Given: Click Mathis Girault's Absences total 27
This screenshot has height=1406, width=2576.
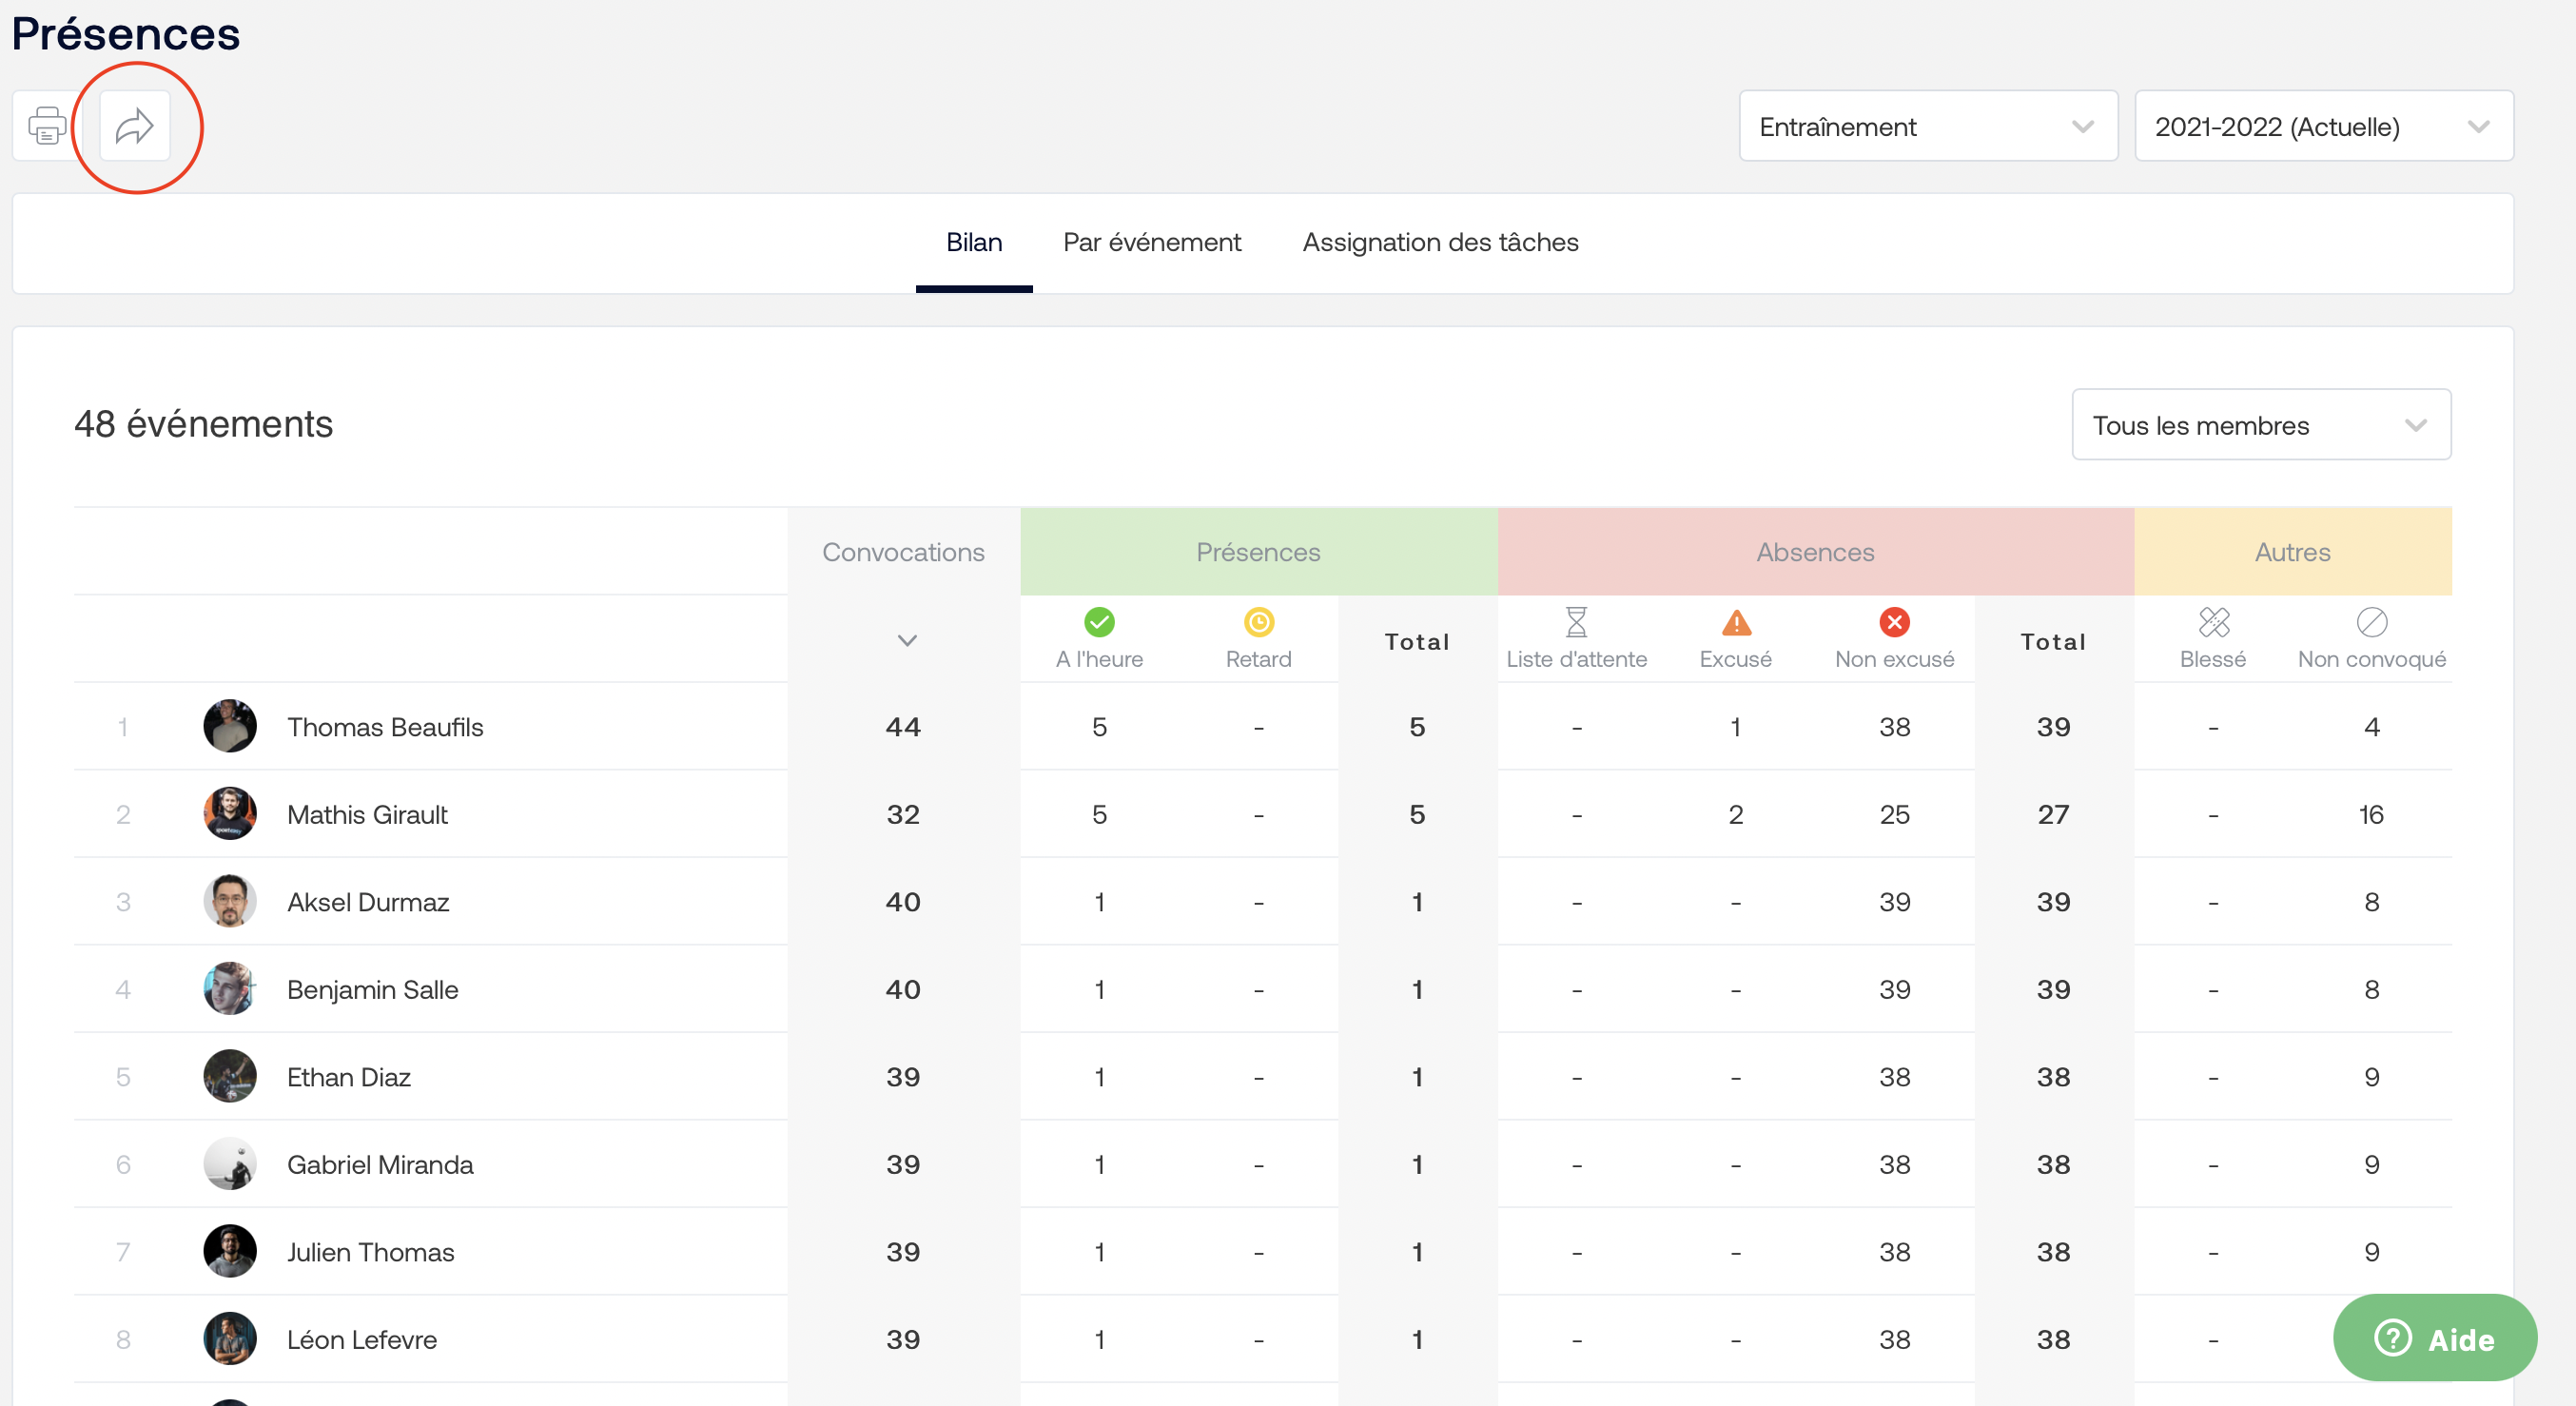Looking at the screenshot, I should (2053, 815).
